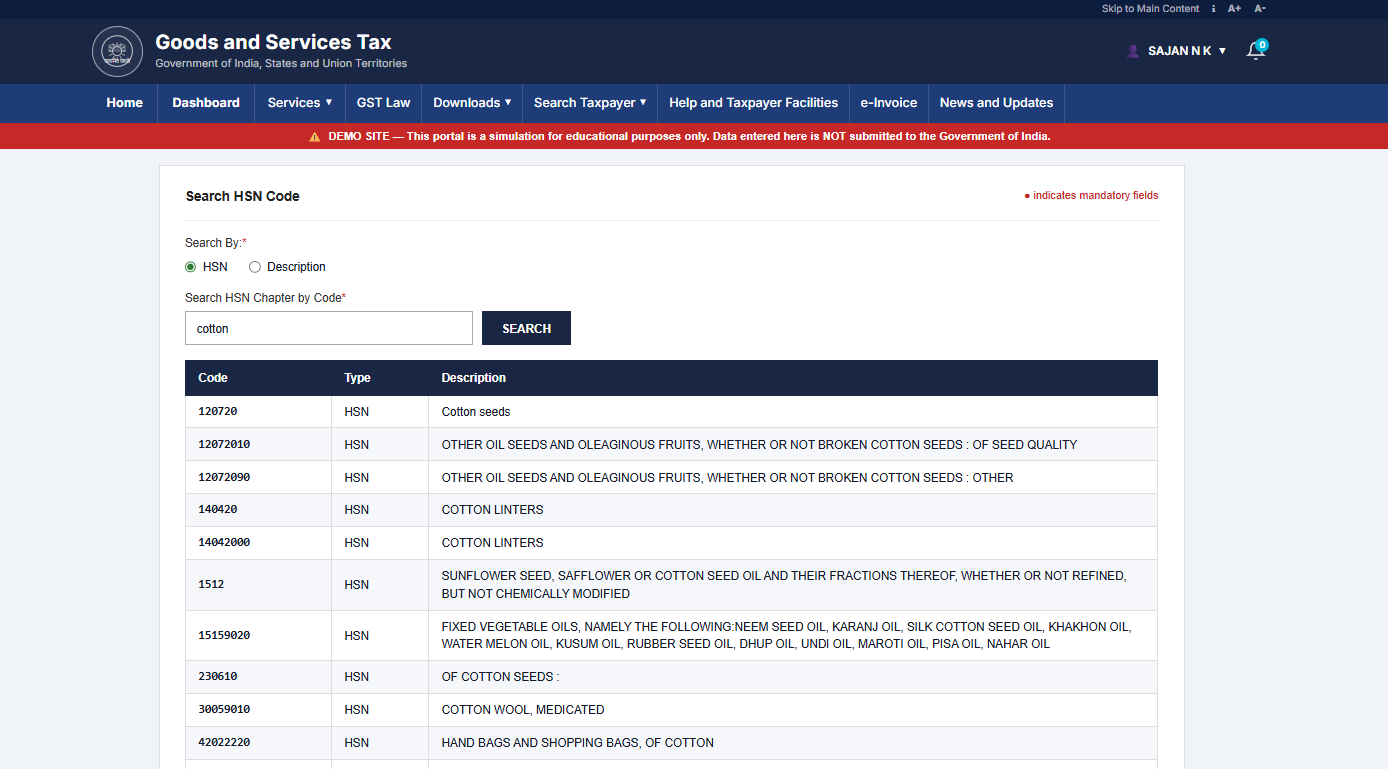Expand the Downloads menu dropdown
Screen dimensions: 1388x769
pyautogui.click(x=472, y=103)
